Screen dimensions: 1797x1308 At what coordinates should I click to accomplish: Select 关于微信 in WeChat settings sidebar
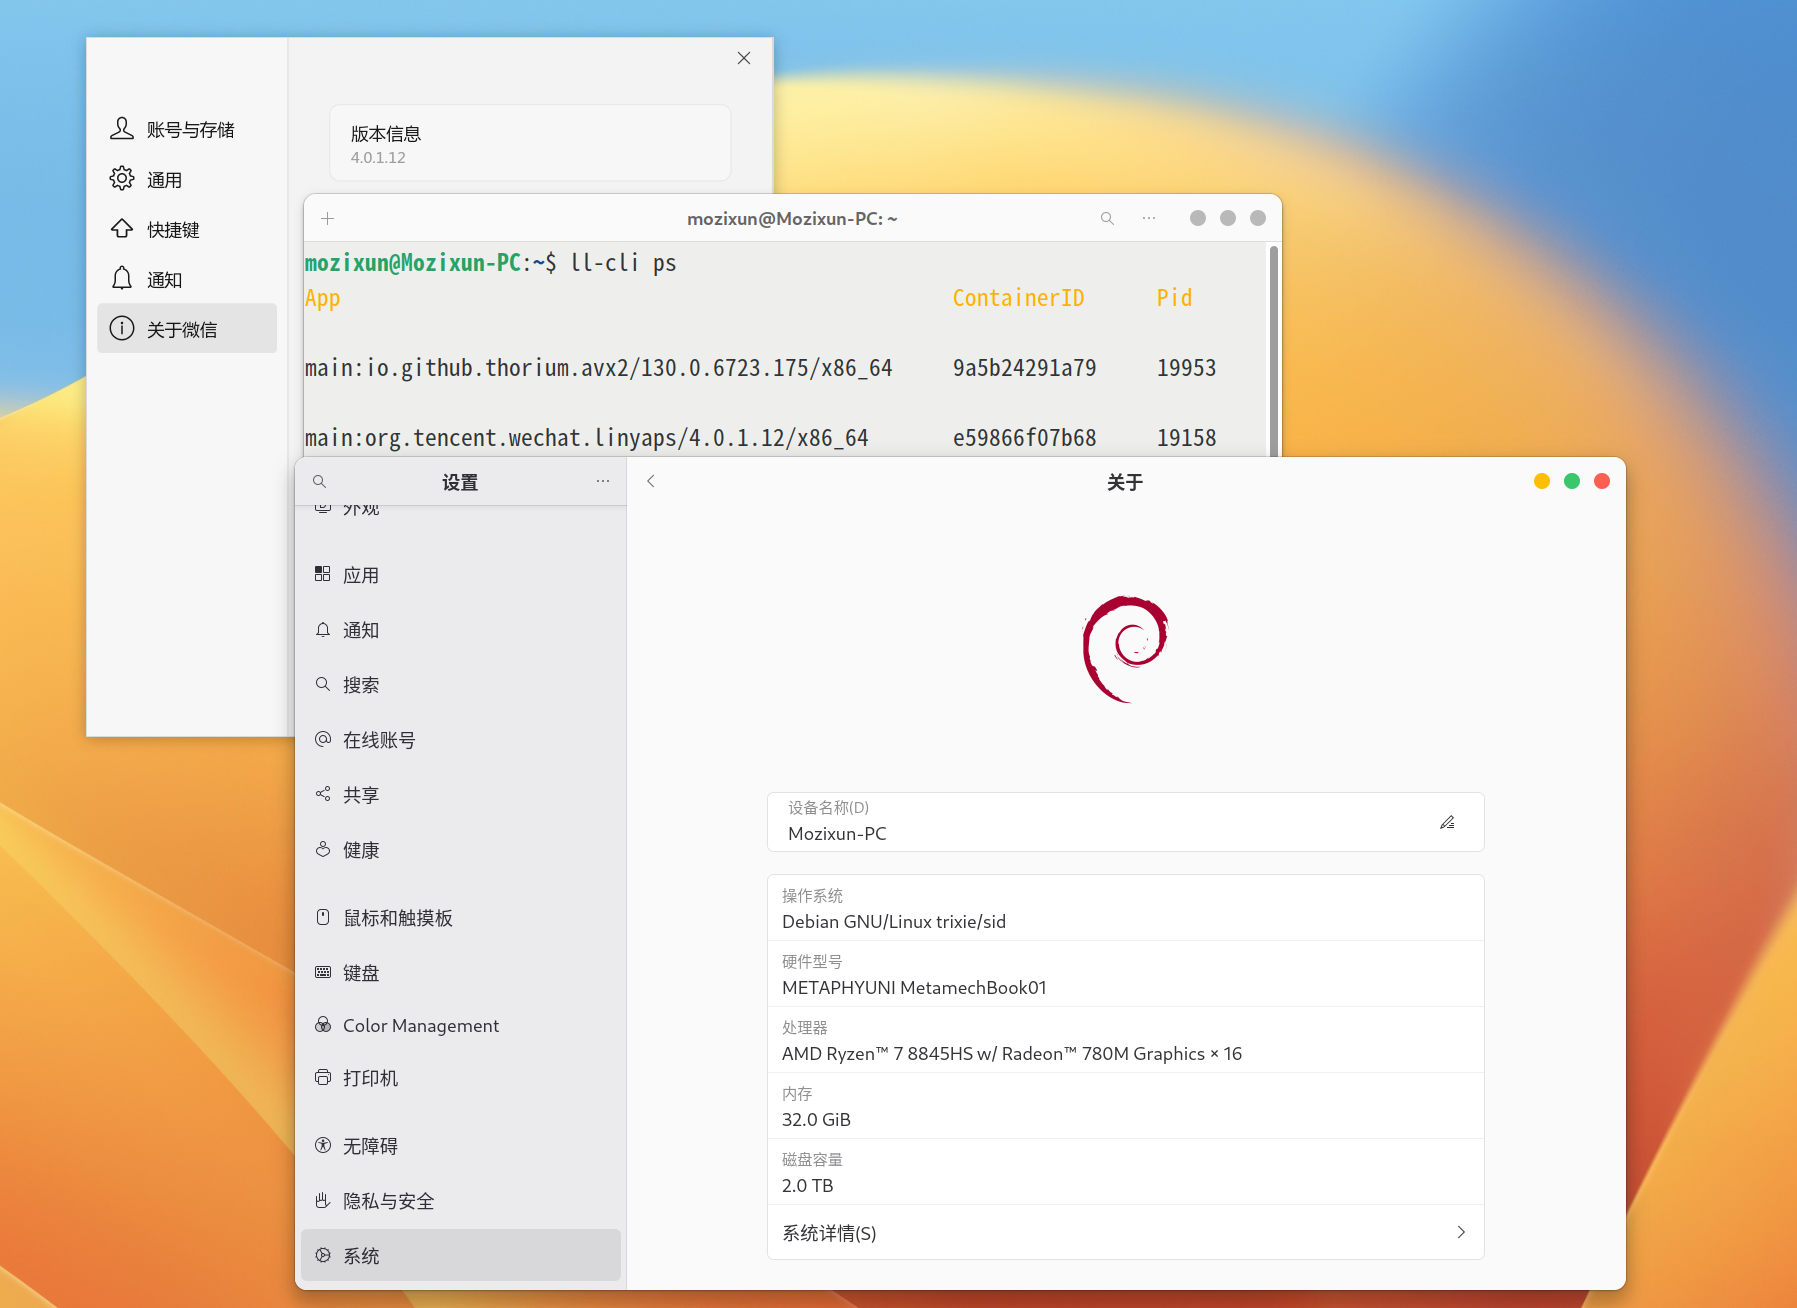point(187,328)
